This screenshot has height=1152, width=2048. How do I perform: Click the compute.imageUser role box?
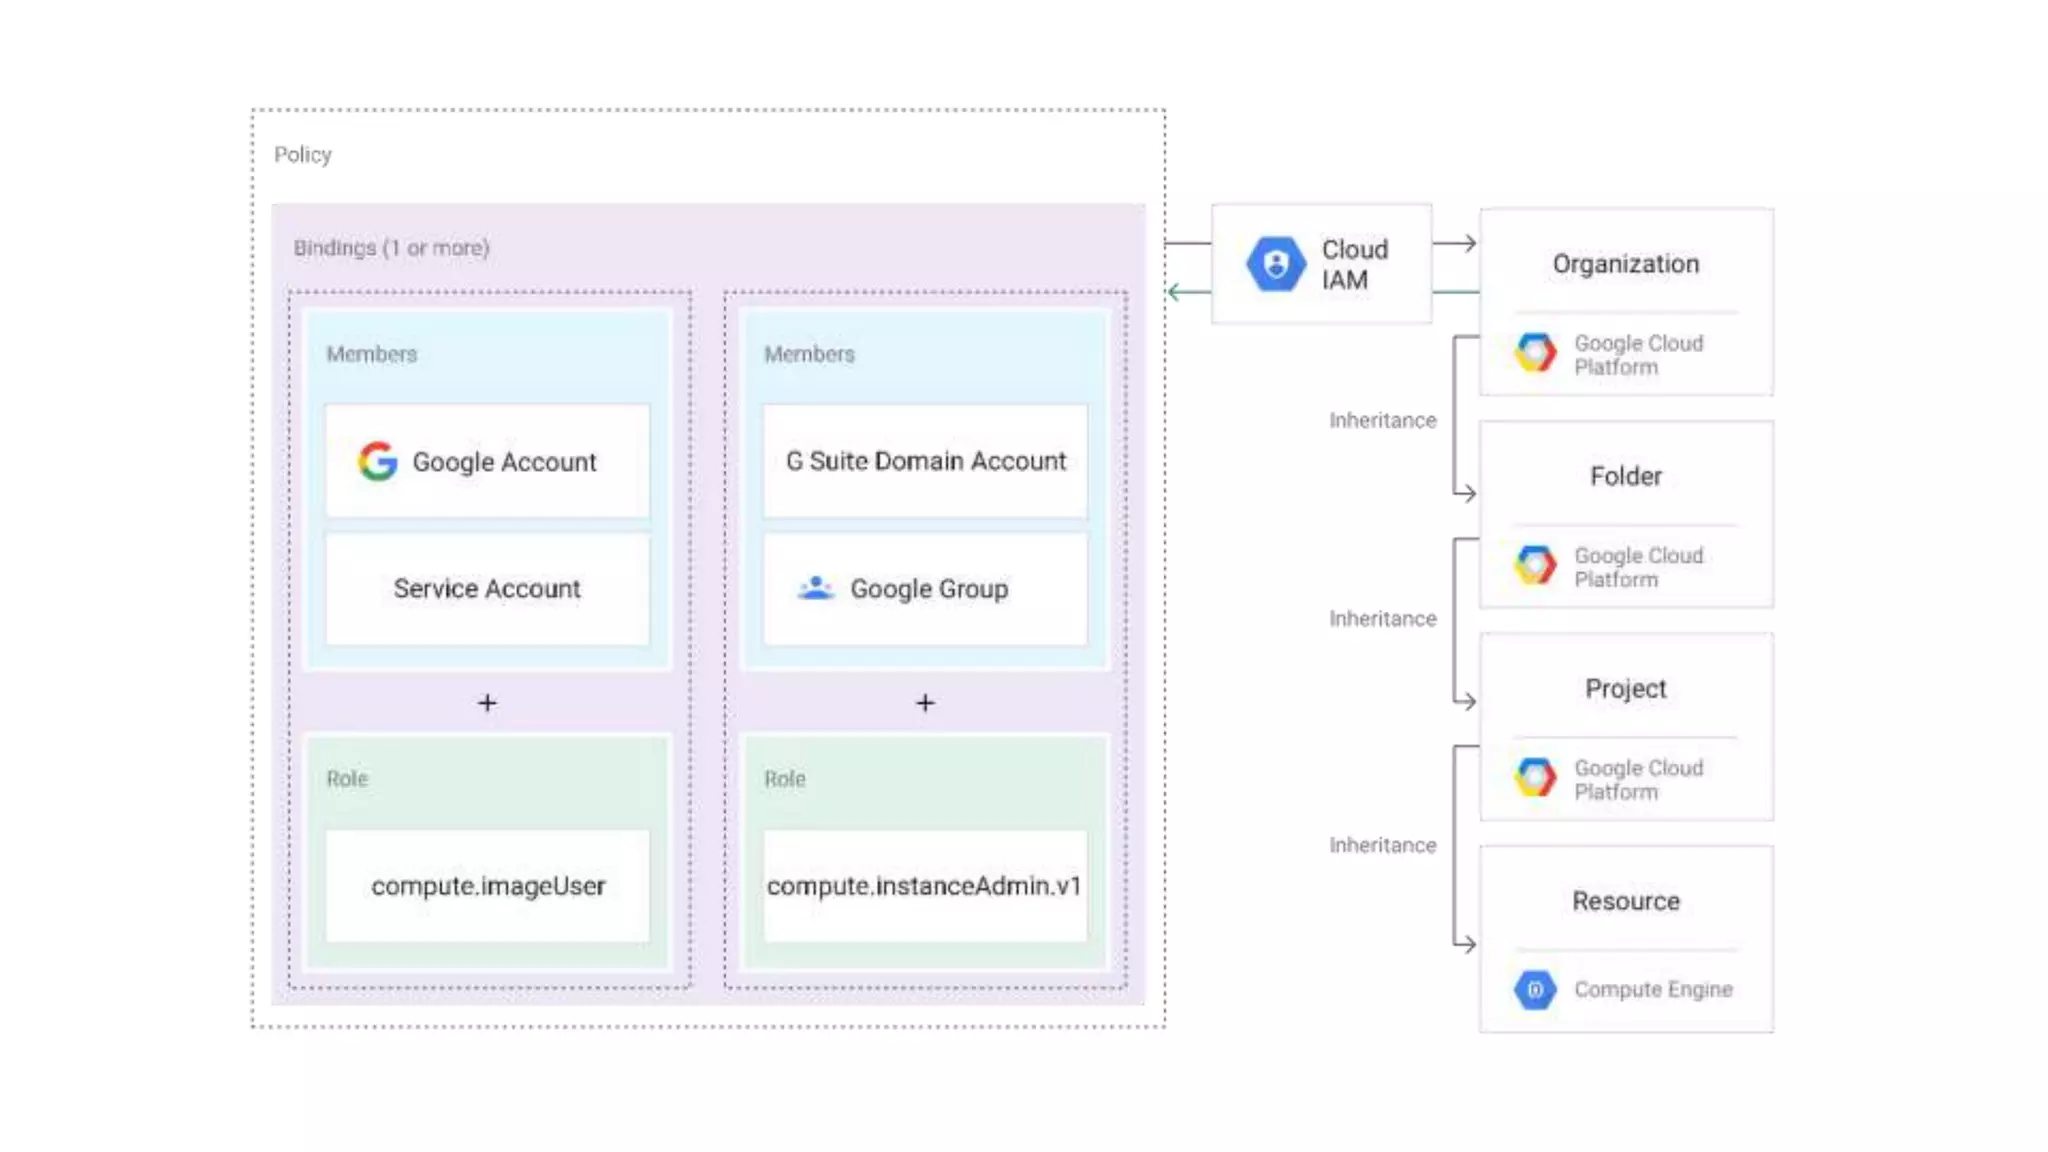coord(487,885)
